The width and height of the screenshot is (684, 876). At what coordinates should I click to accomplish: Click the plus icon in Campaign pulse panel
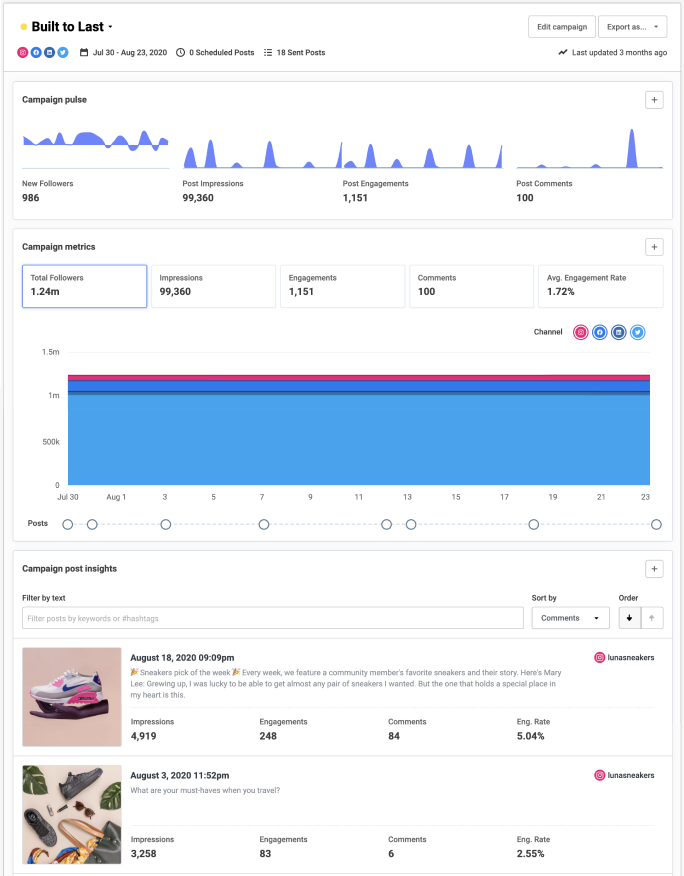(x=654, y=100)
